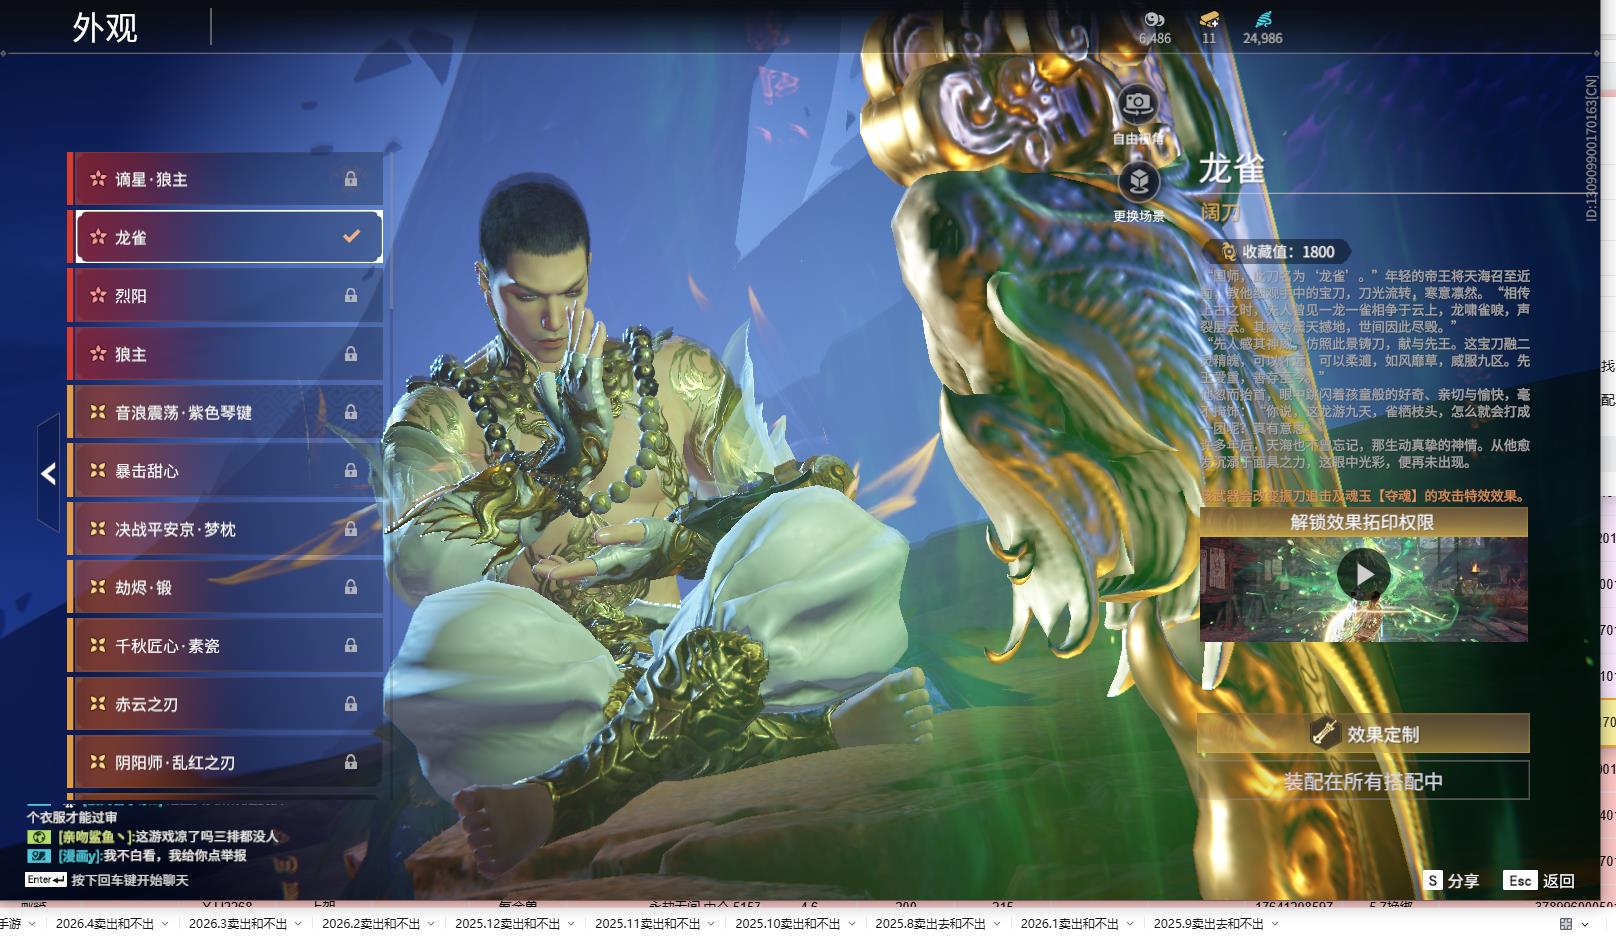1616x939 pixels.
Task: Click the 效果定制 customize effects button
Action: 1363,734
